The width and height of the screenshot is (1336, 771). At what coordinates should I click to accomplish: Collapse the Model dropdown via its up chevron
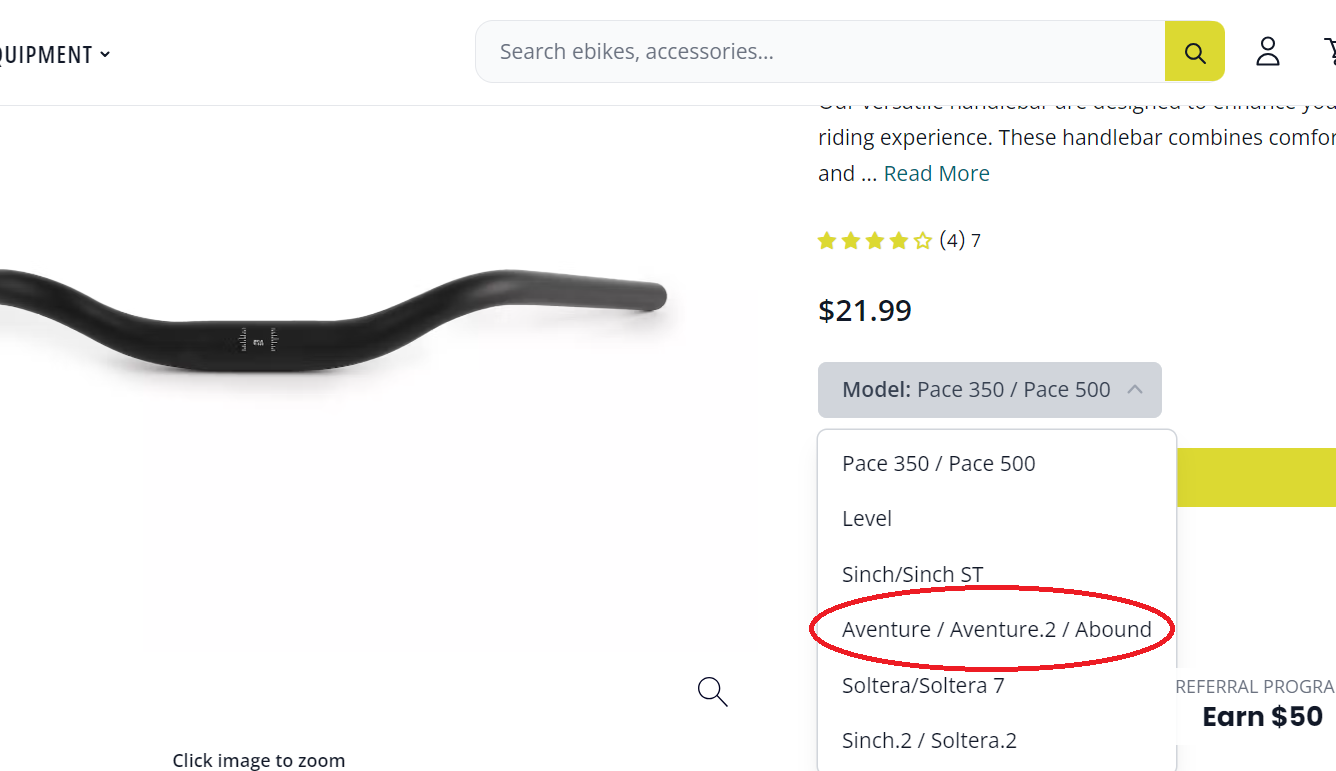point(1135,390)
